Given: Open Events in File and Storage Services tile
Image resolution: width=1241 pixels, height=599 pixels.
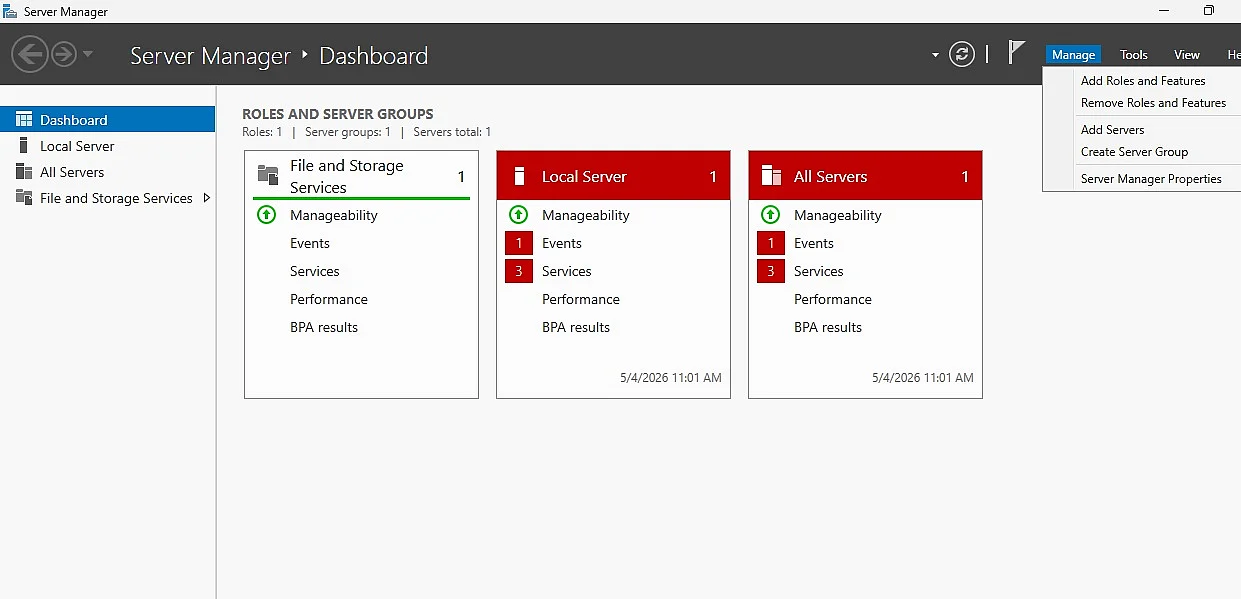Looking at the screenshot, I should pos(310,243).
